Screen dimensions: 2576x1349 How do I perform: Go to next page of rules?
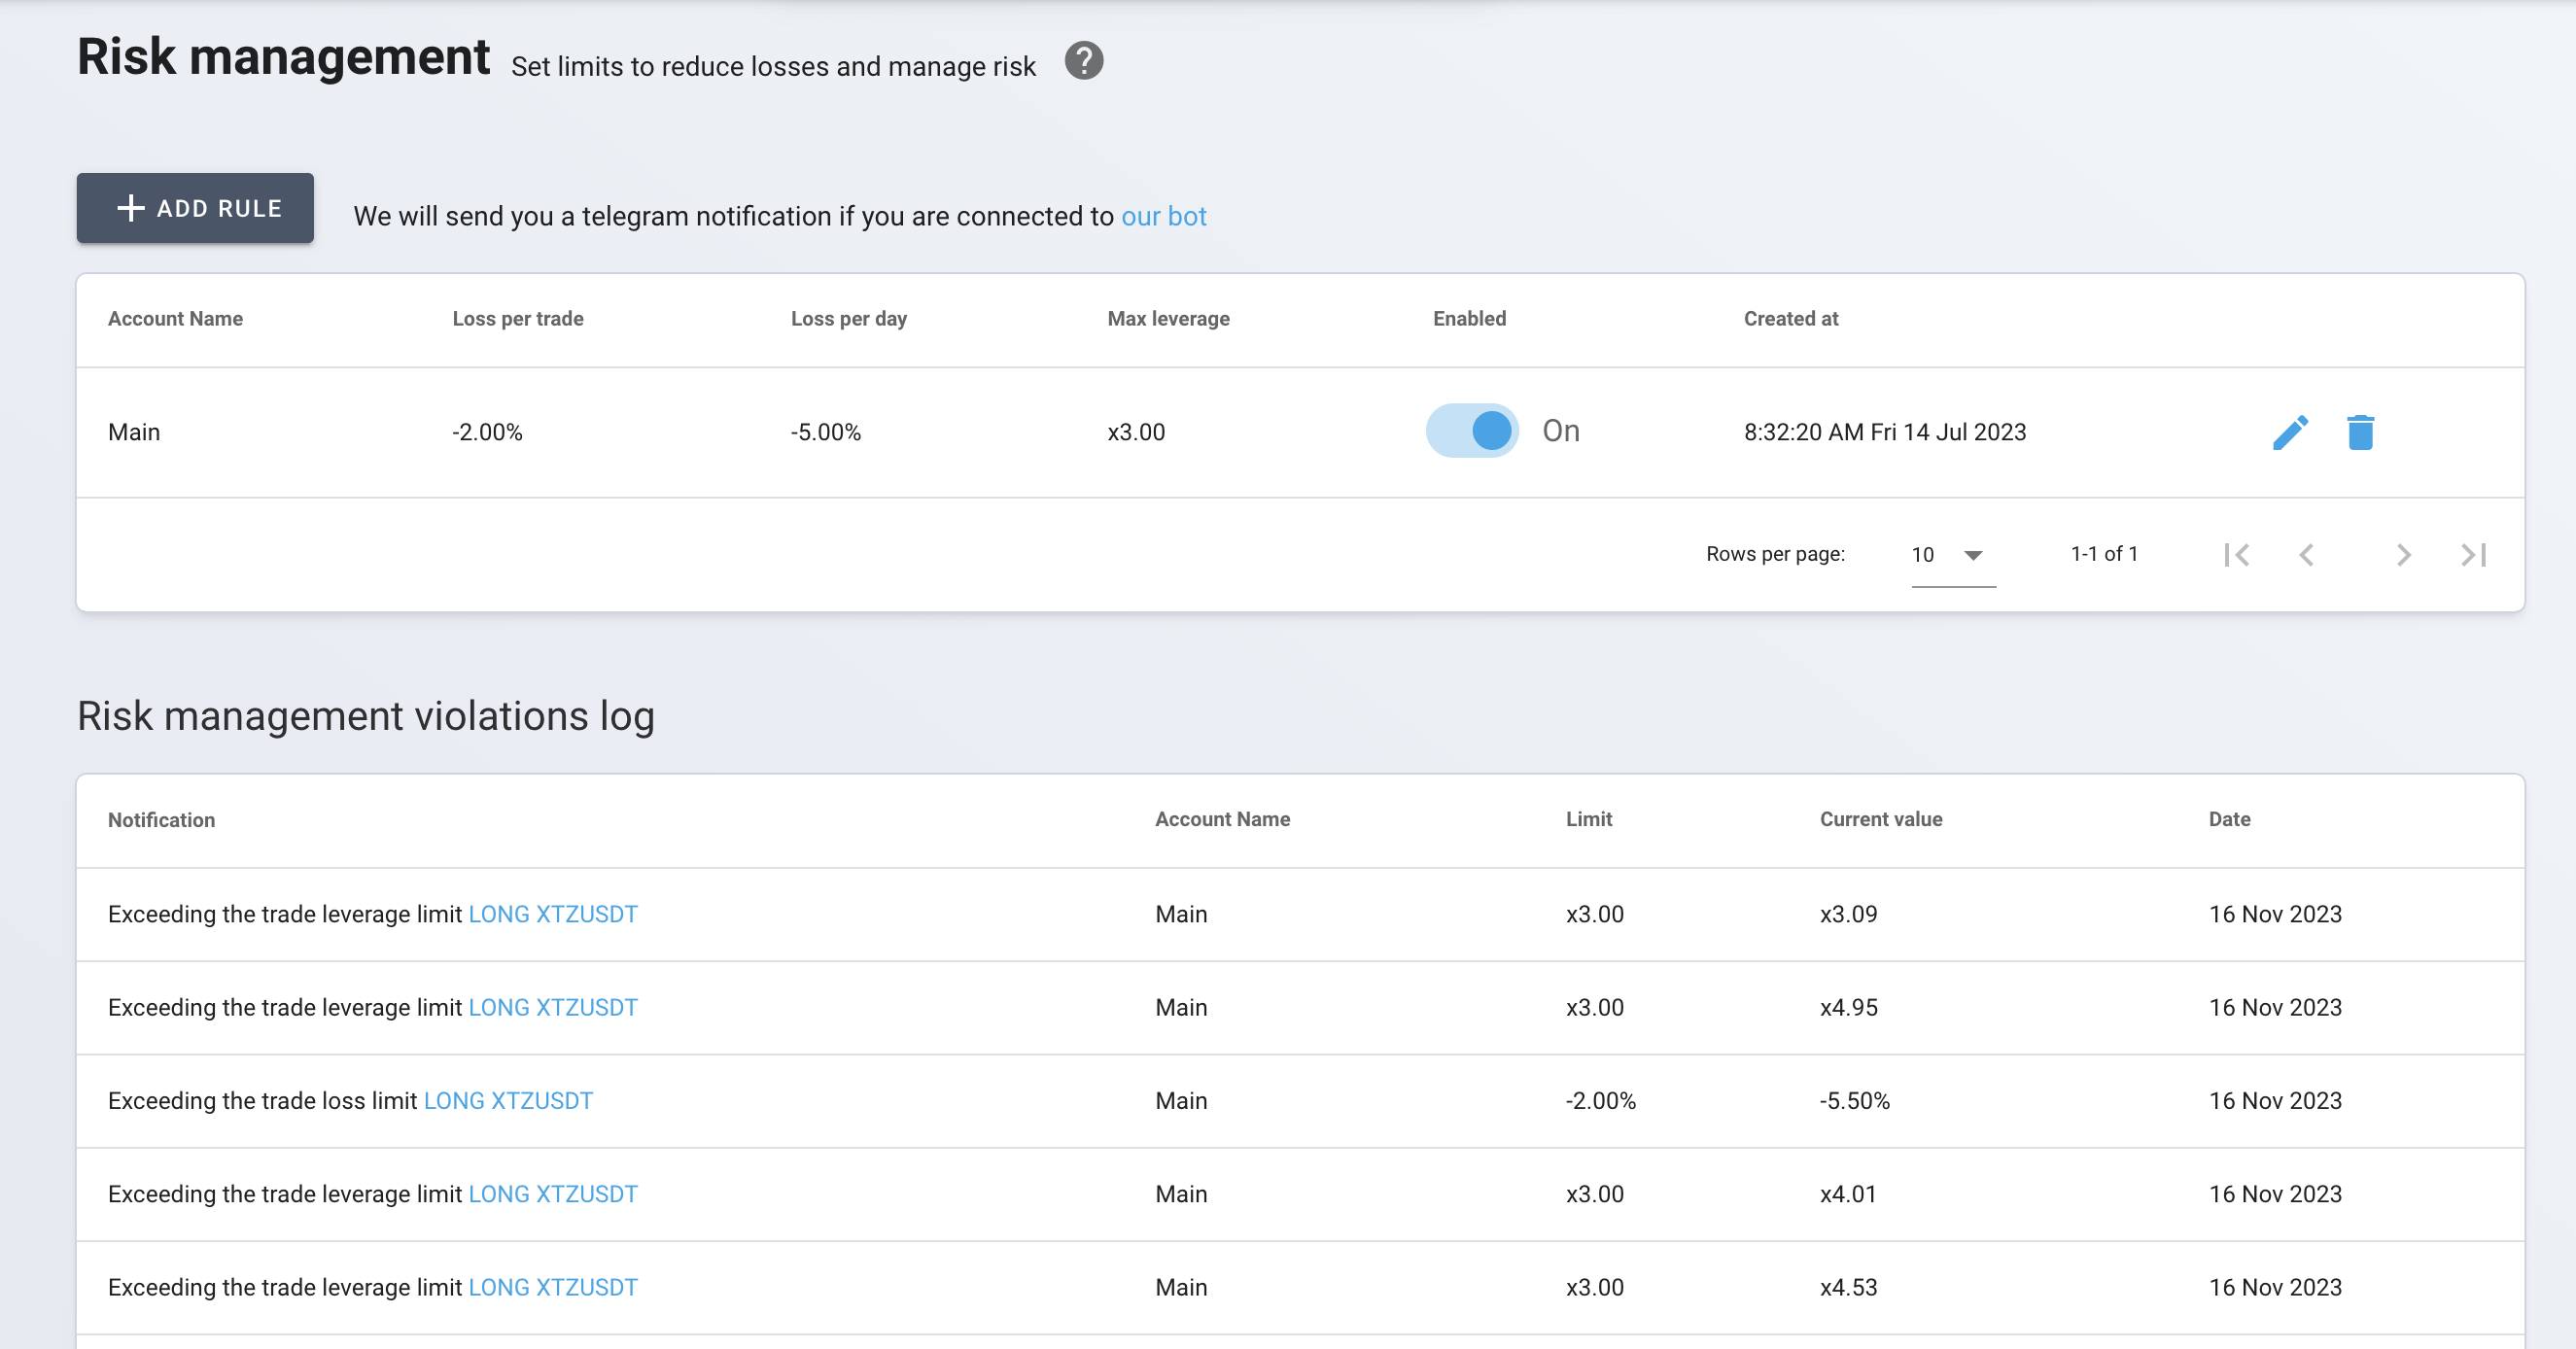2403,555
